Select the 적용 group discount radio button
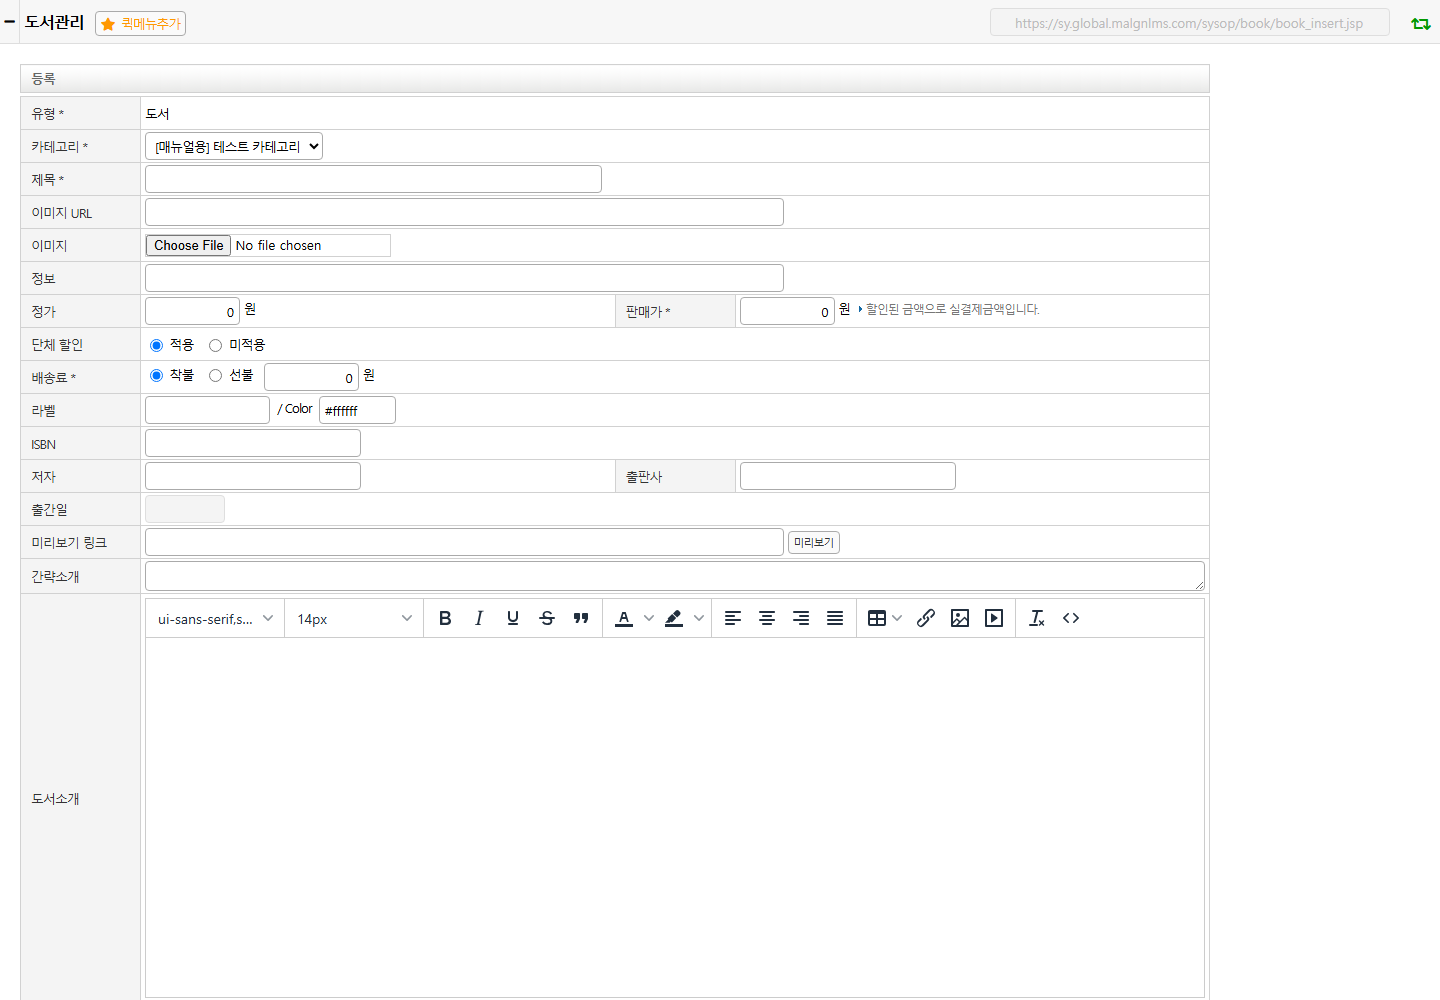This screenshot has height=1000, width=1440. [156, 345]
